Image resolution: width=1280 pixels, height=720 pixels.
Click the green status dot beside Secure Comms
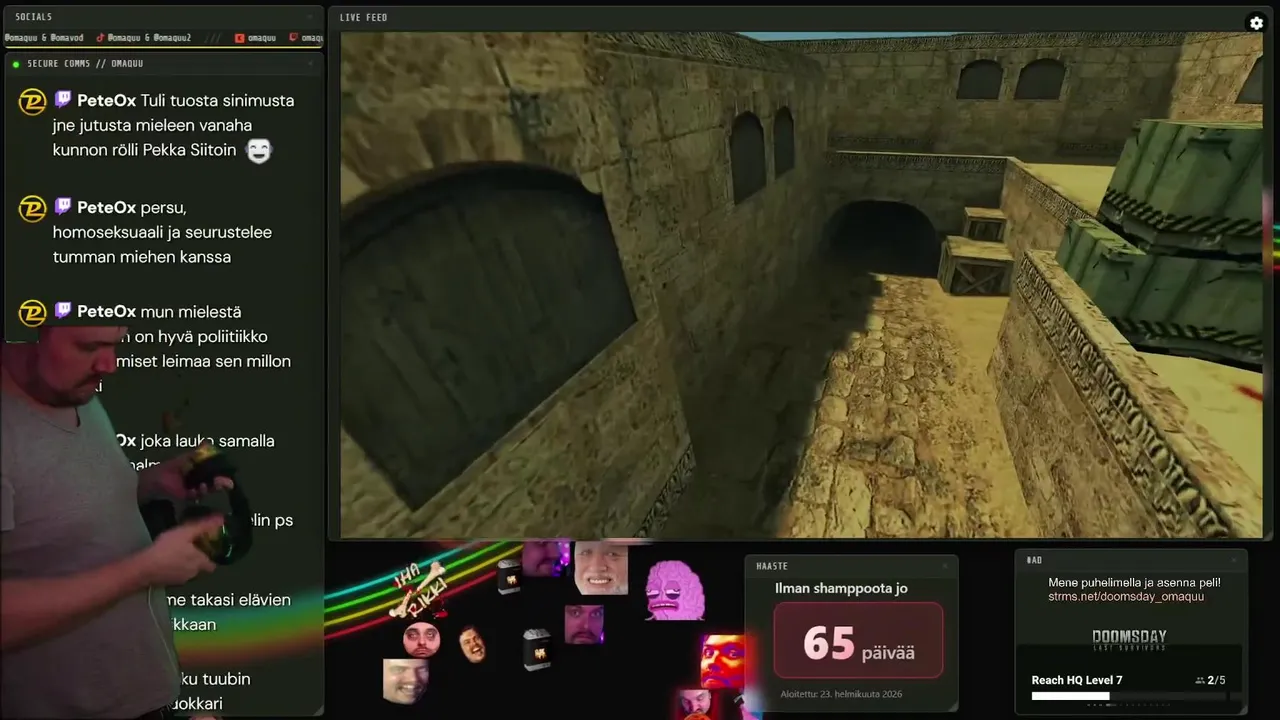tap(16, 64)
